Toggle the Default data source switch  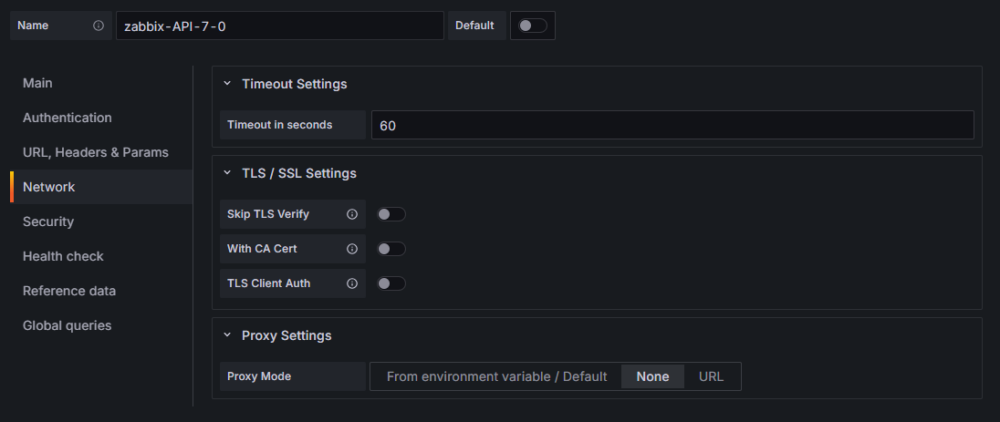pyautogui.click(x=532, y=26)
